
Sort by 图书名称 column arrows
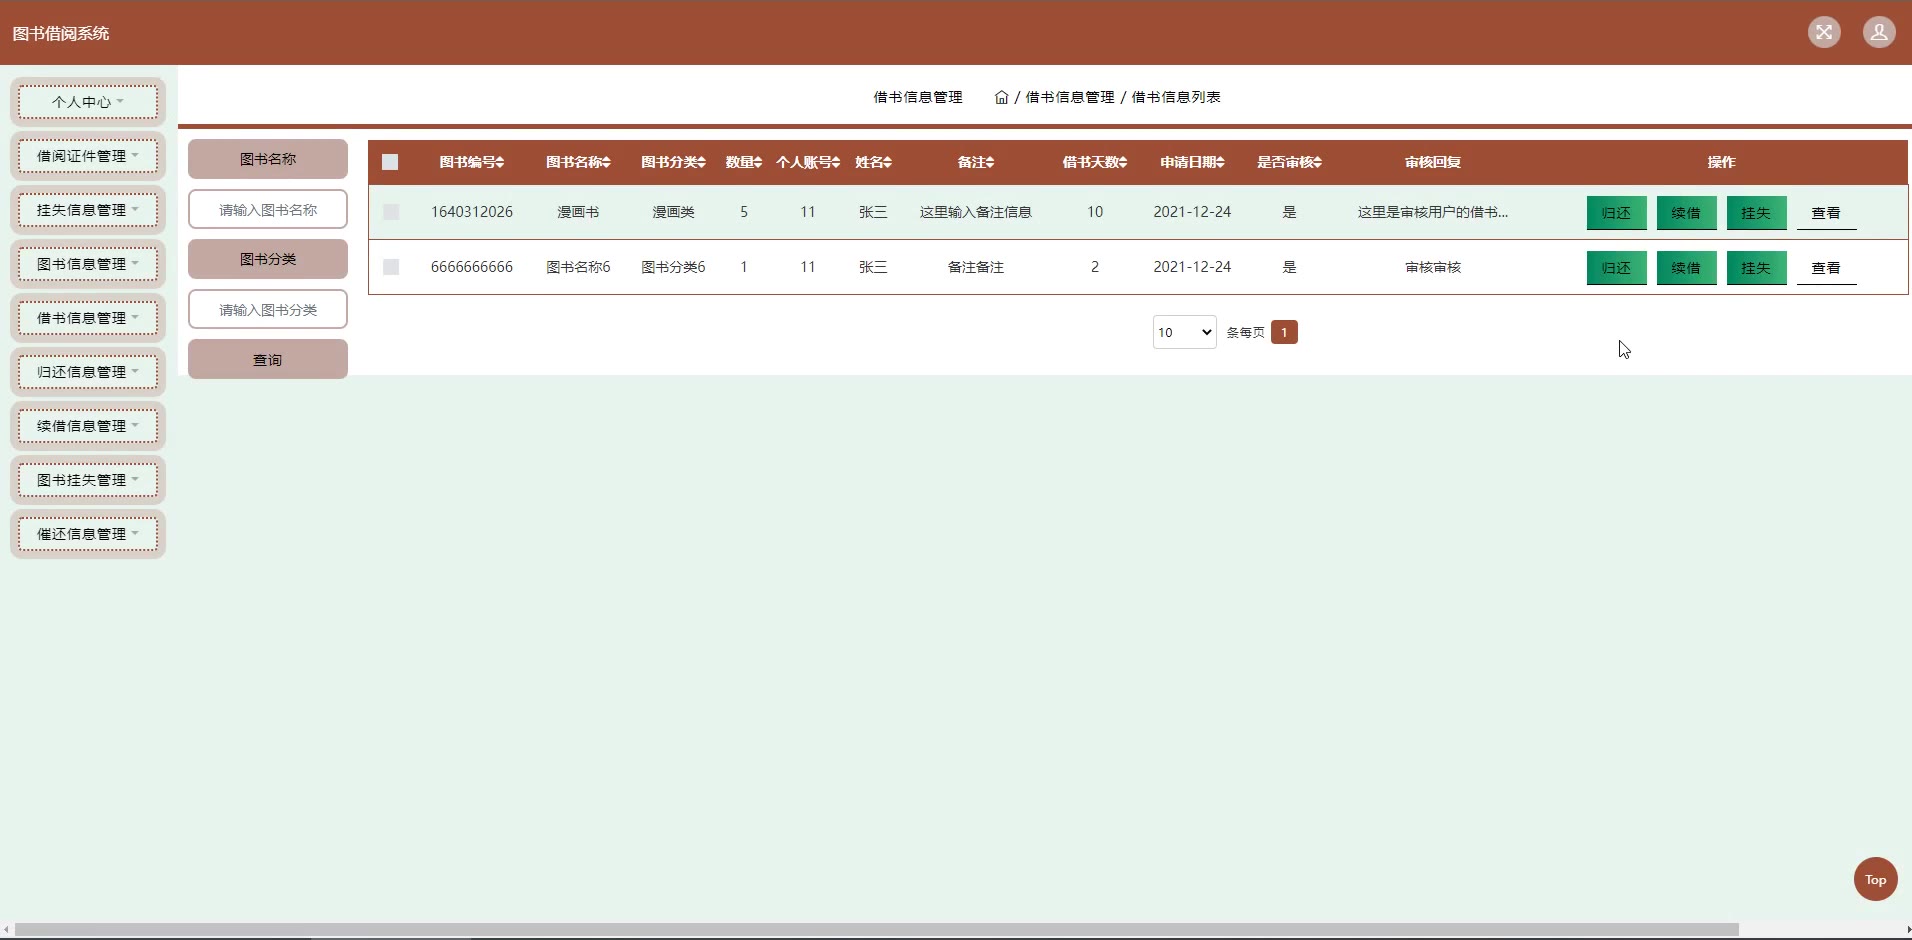point(606,162)
